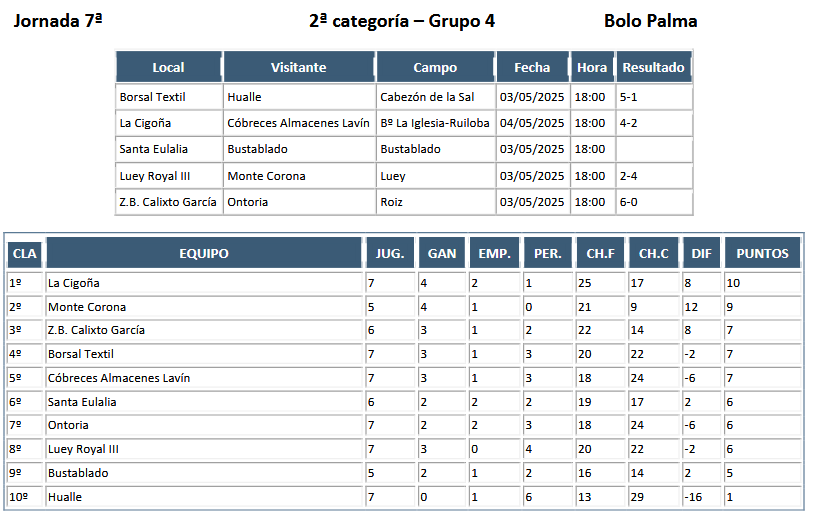Click the DIF column header
The height and width of the screenshot is (516, 813).
coord(702,253)
